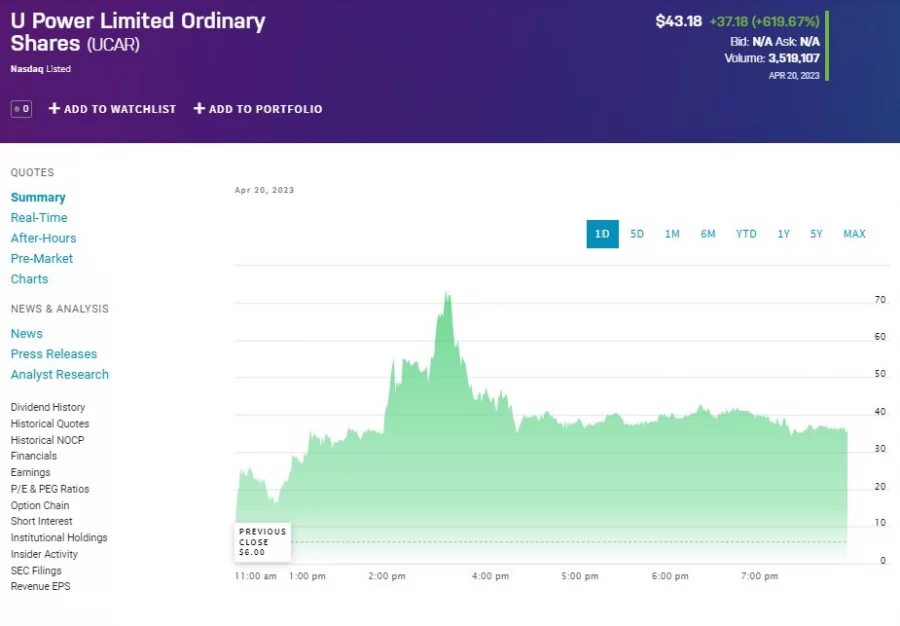View Institutional Holdings data

[60, 537]
